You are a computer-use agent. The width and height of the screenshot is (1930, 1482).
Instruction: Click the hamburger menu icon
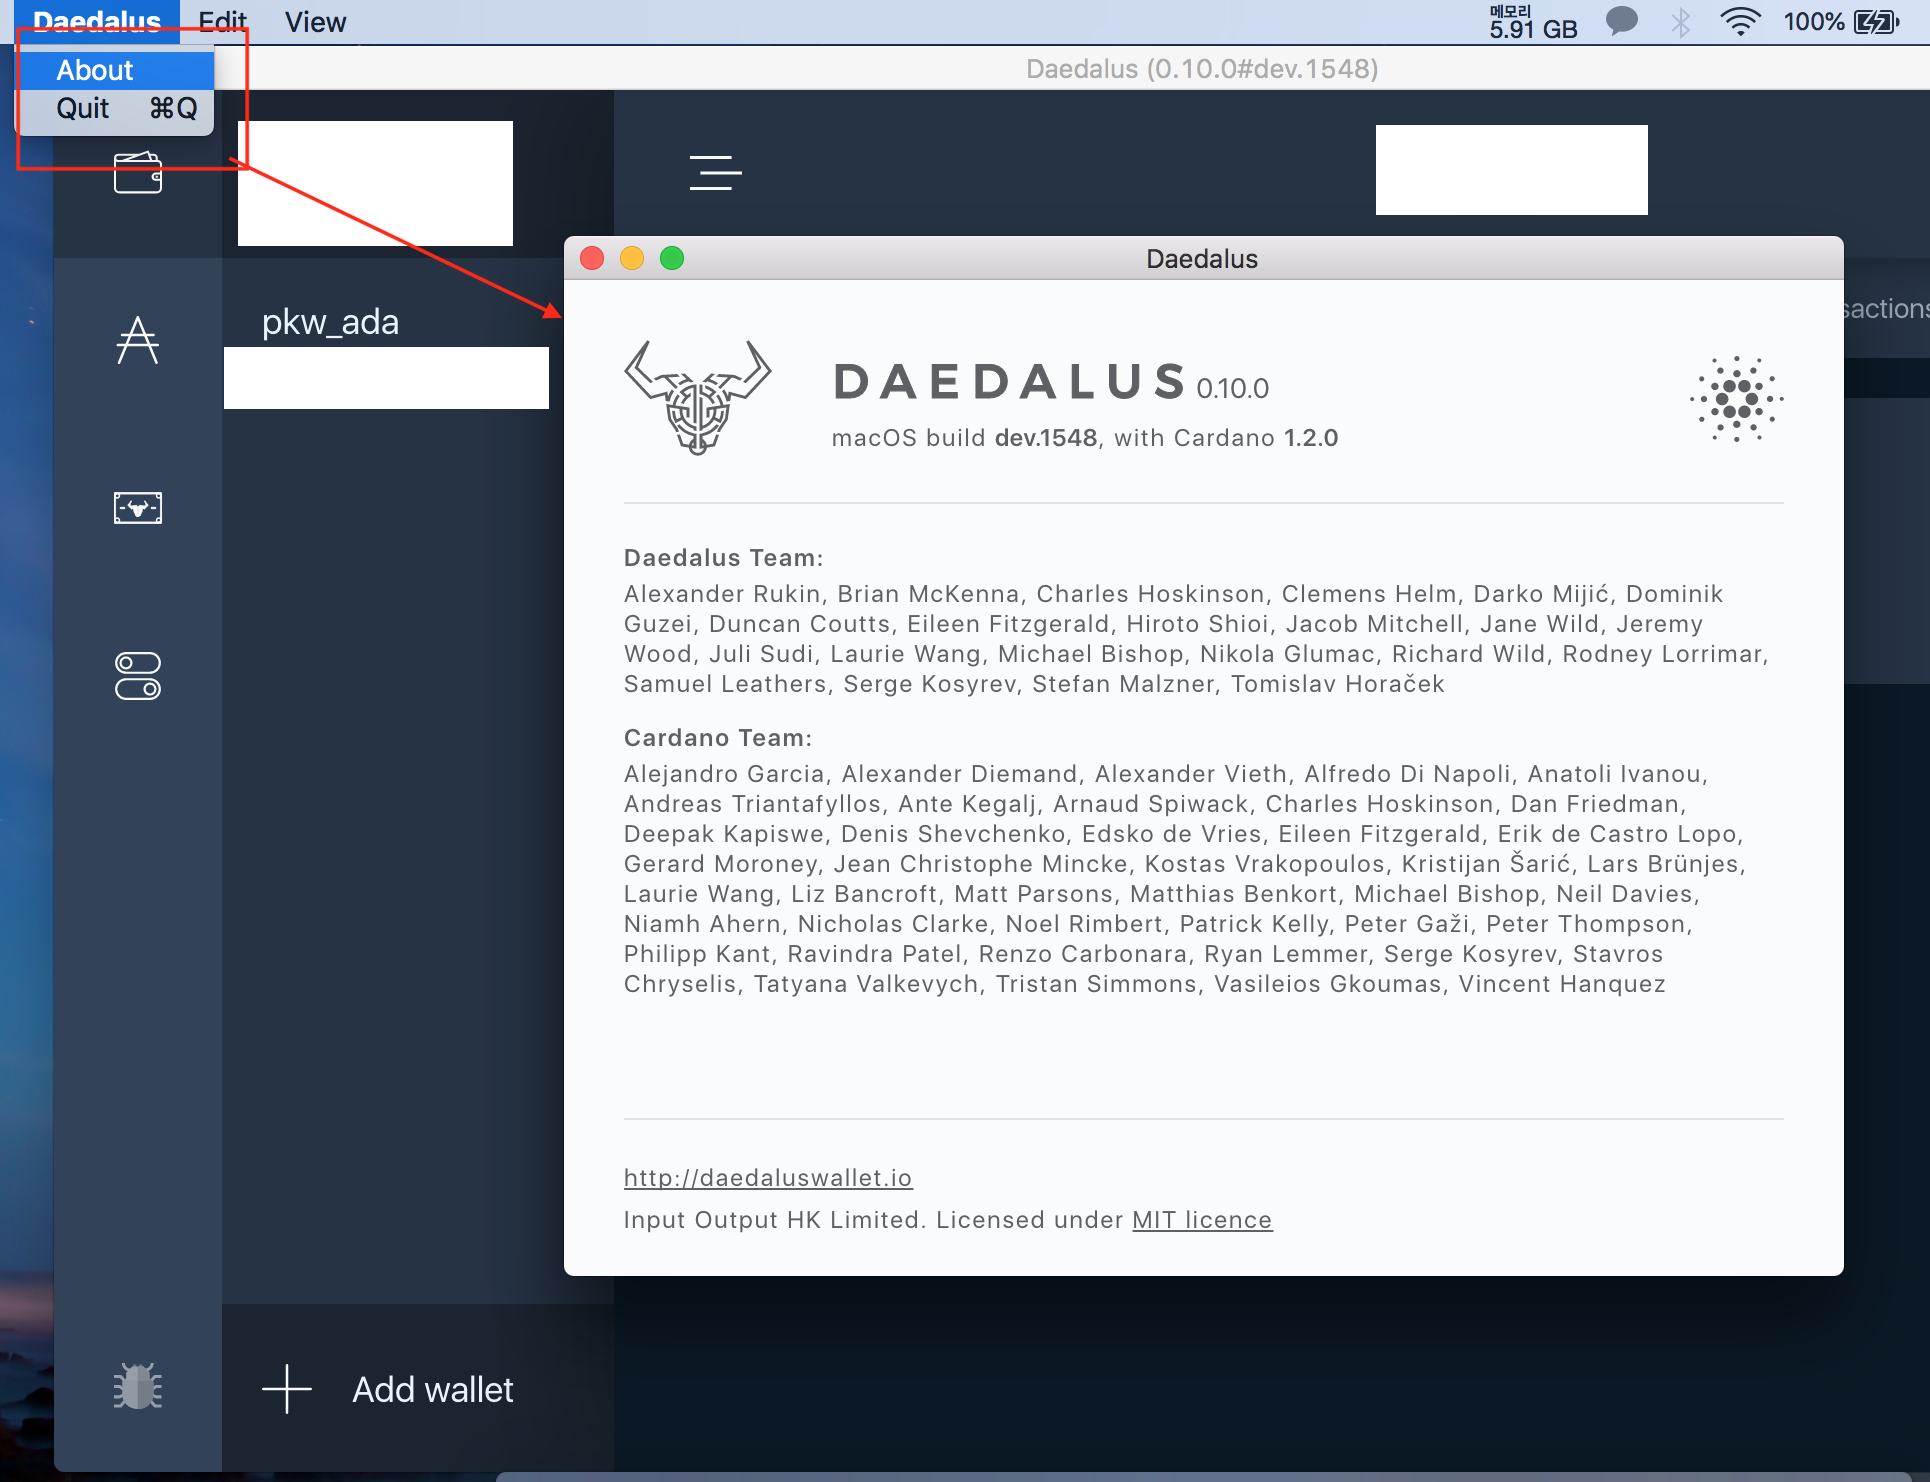pyautogui.click(x=715, y=173)
